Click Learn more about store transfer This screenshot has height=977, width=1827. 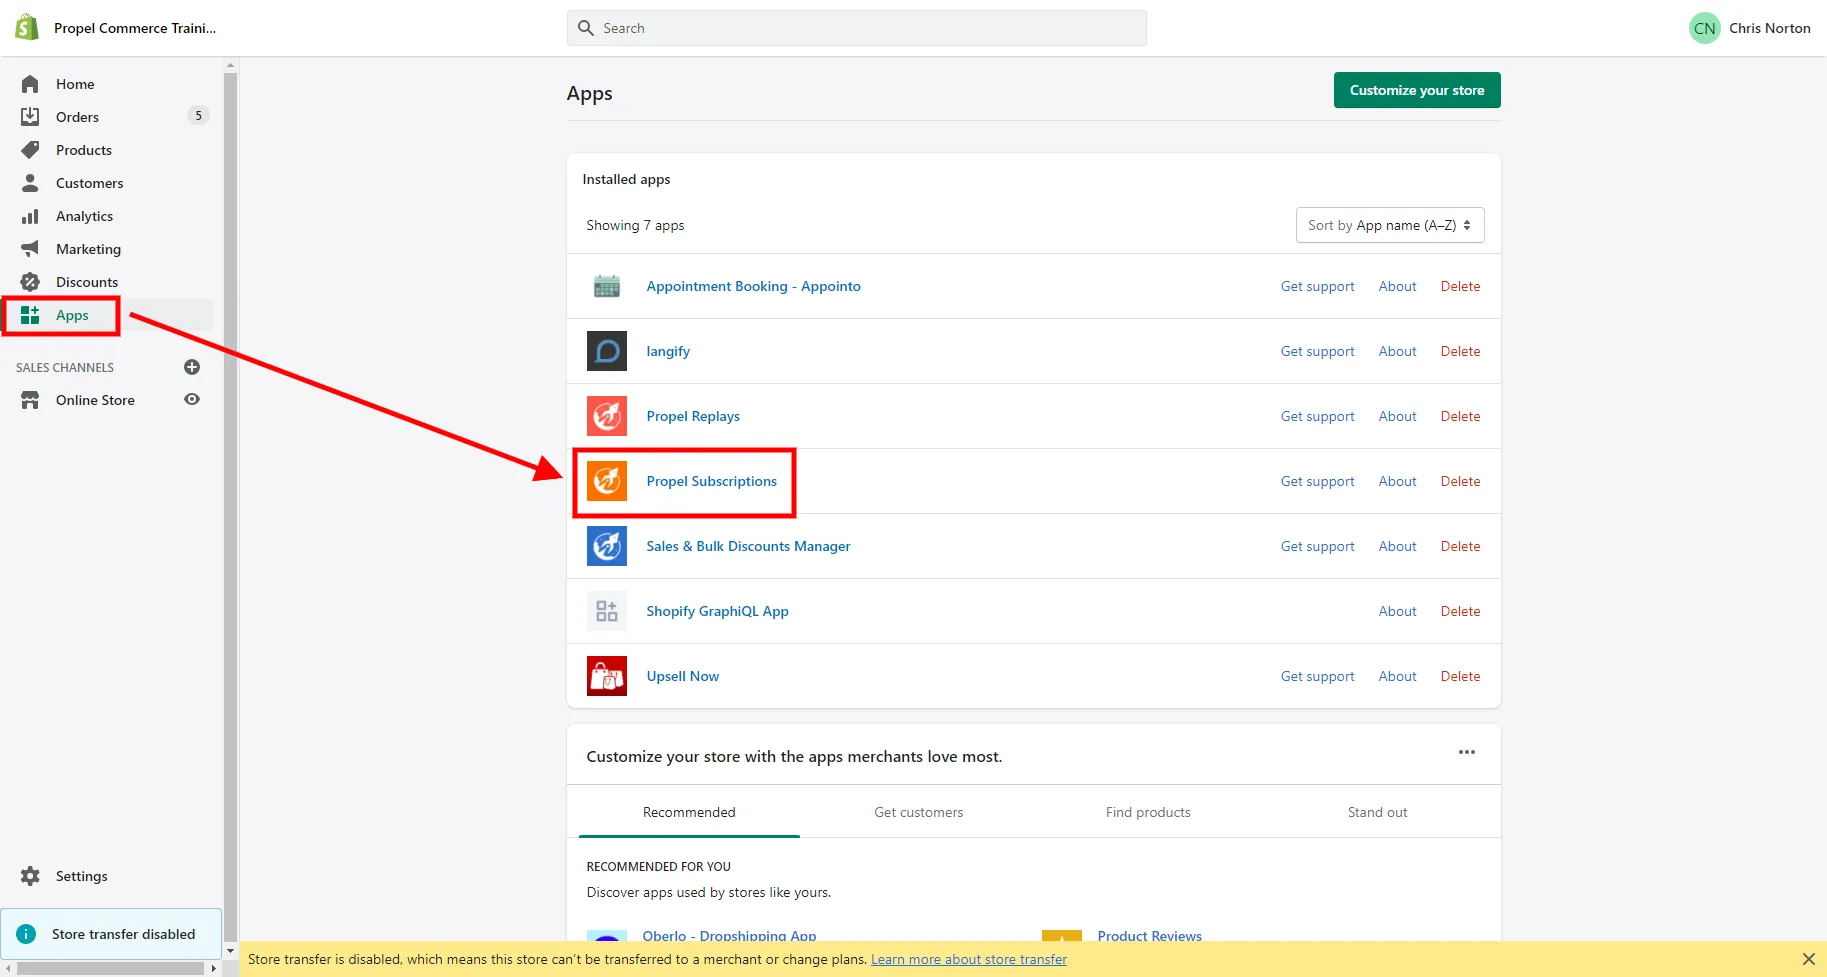(968, 959)
